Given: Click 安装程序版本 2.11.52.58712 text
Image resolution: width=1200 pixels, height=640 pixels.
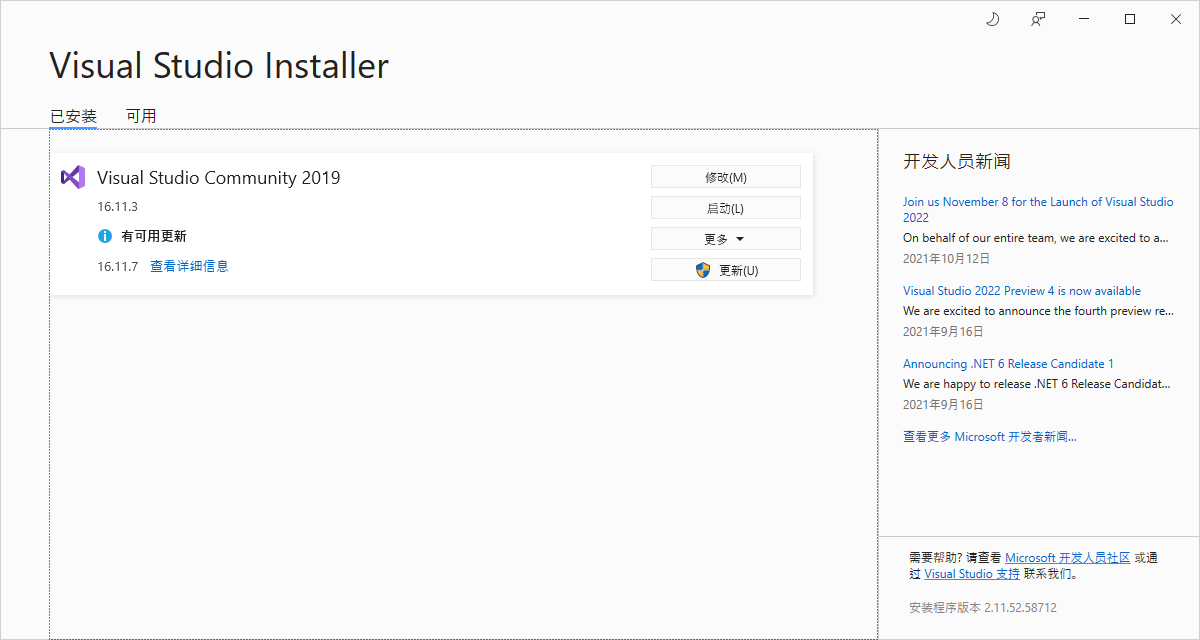Looking at the screenshot, I should [983, 607].
